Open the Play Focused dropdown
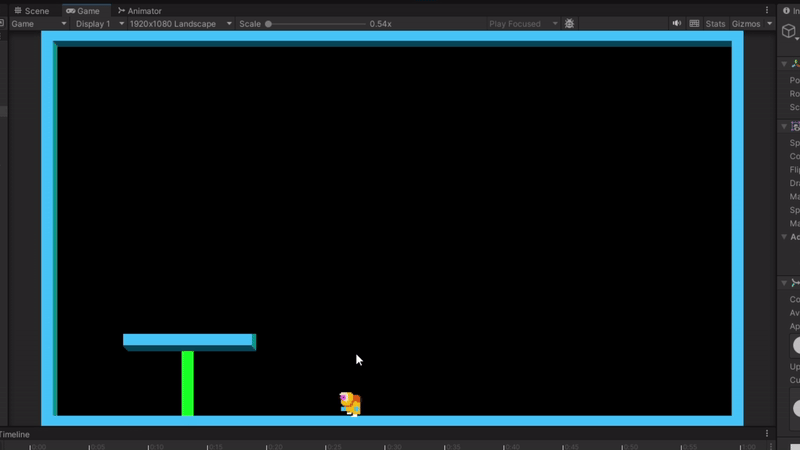The image size is (800, 450). 523,24
